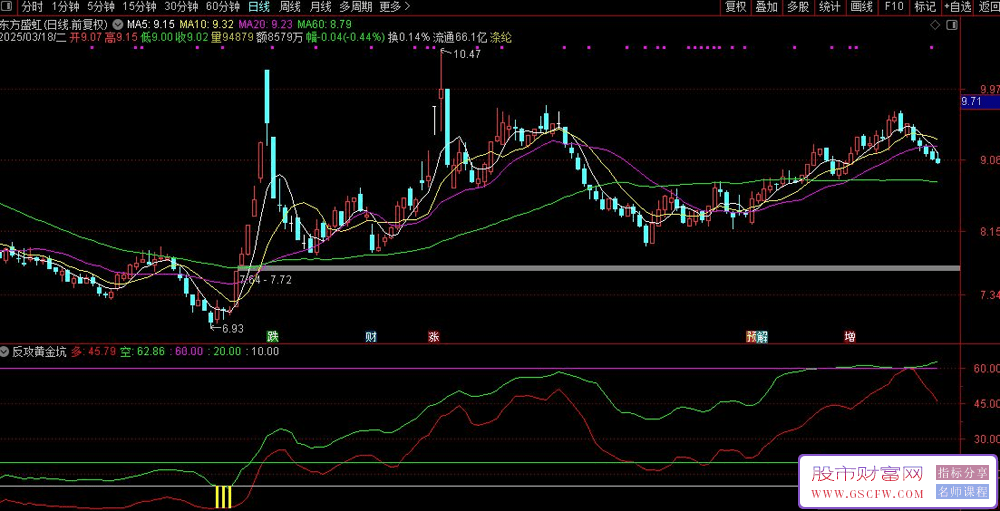Select the 1分钟 period tab

[66, 7]
